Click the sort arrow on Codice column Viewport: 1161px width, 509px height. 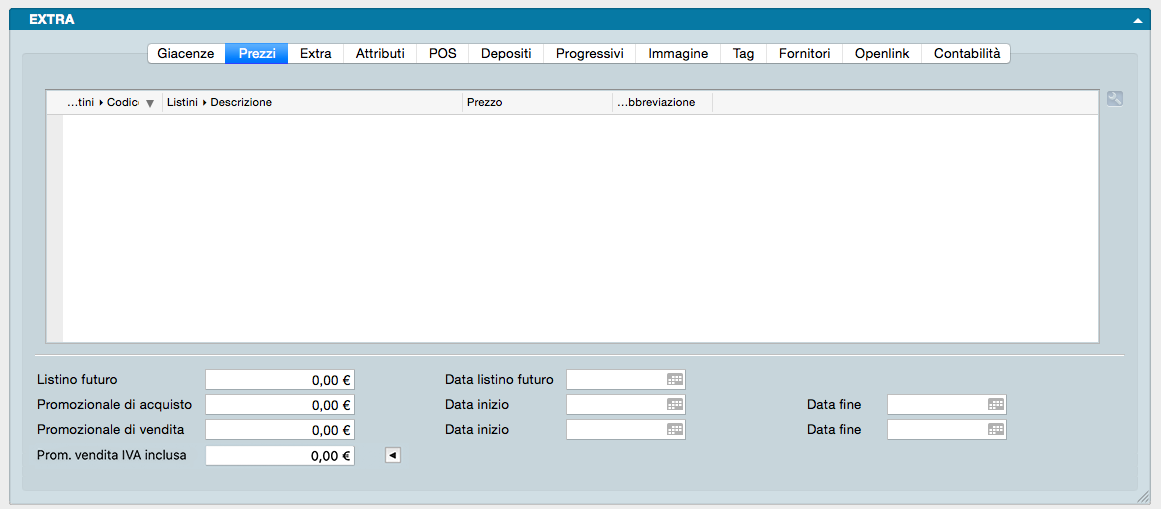[150, 103]
